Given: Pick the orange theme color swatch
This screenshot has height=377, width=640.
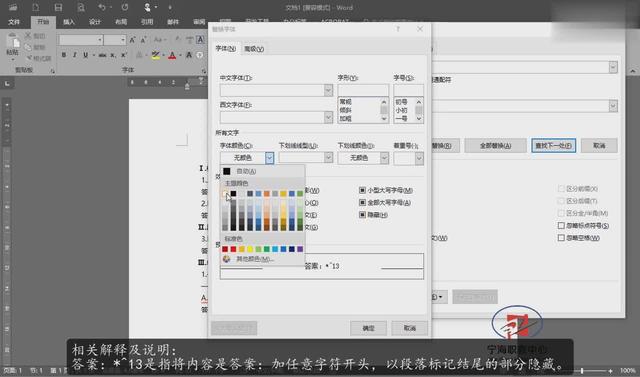Looking at the screenshot, I should [267, 193].
